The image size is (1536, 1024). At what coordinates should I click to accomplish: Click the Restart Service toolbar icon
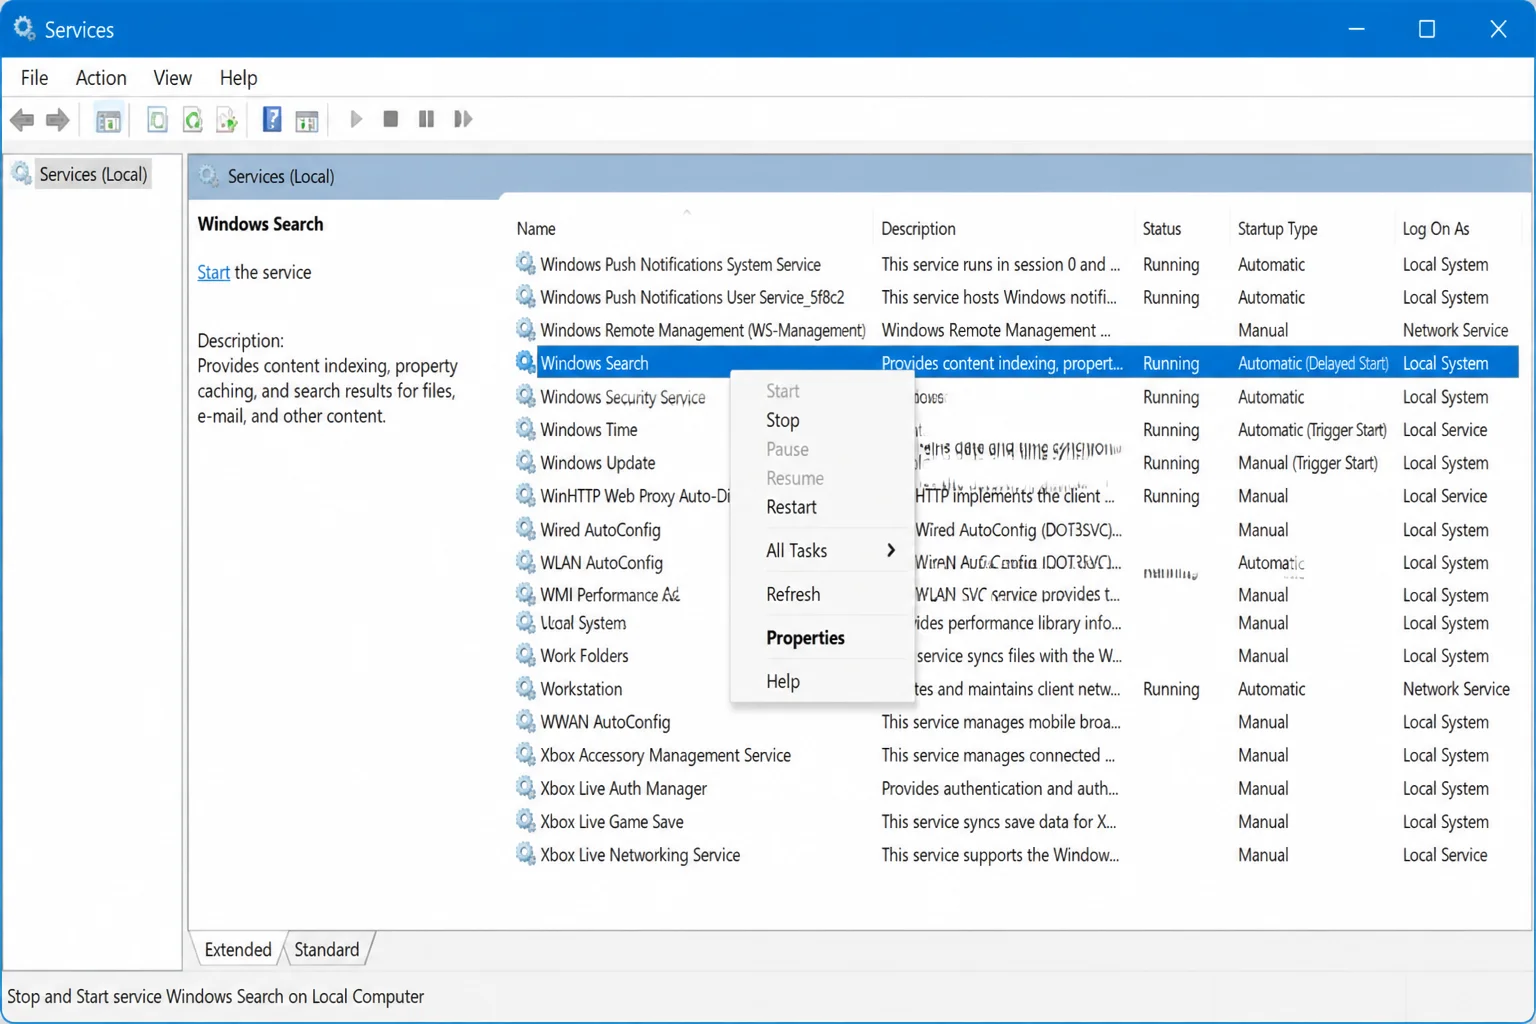click(462, 119)
